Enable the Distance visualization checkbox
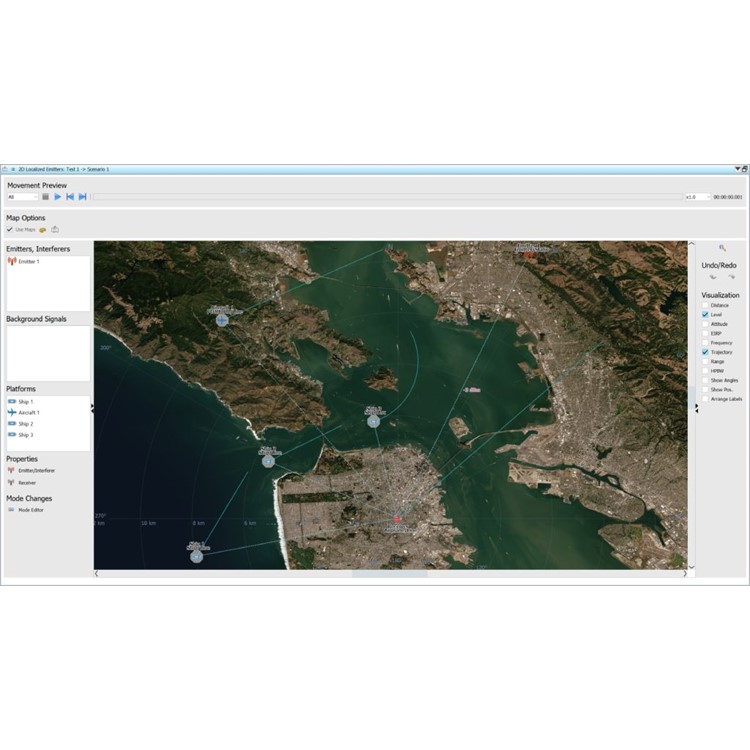 click(x=705, y=305)
